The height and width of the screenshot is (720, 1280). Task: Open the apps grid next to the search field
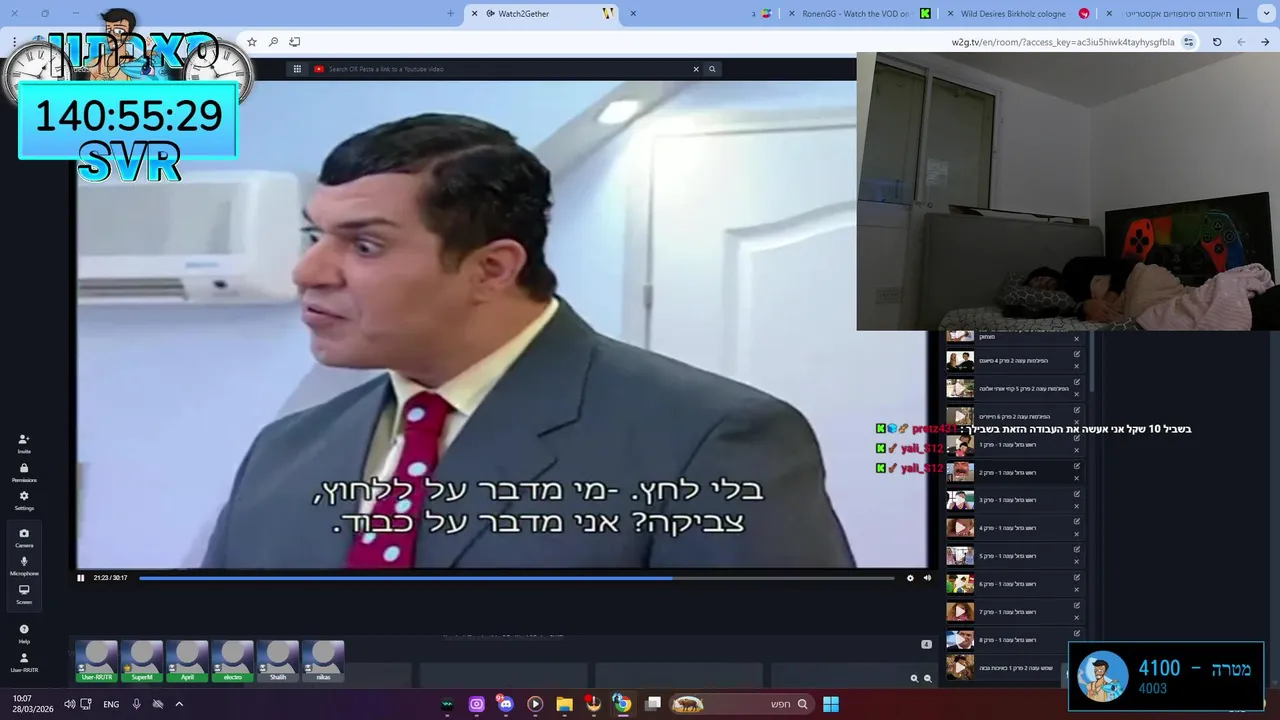pos(297,69)
